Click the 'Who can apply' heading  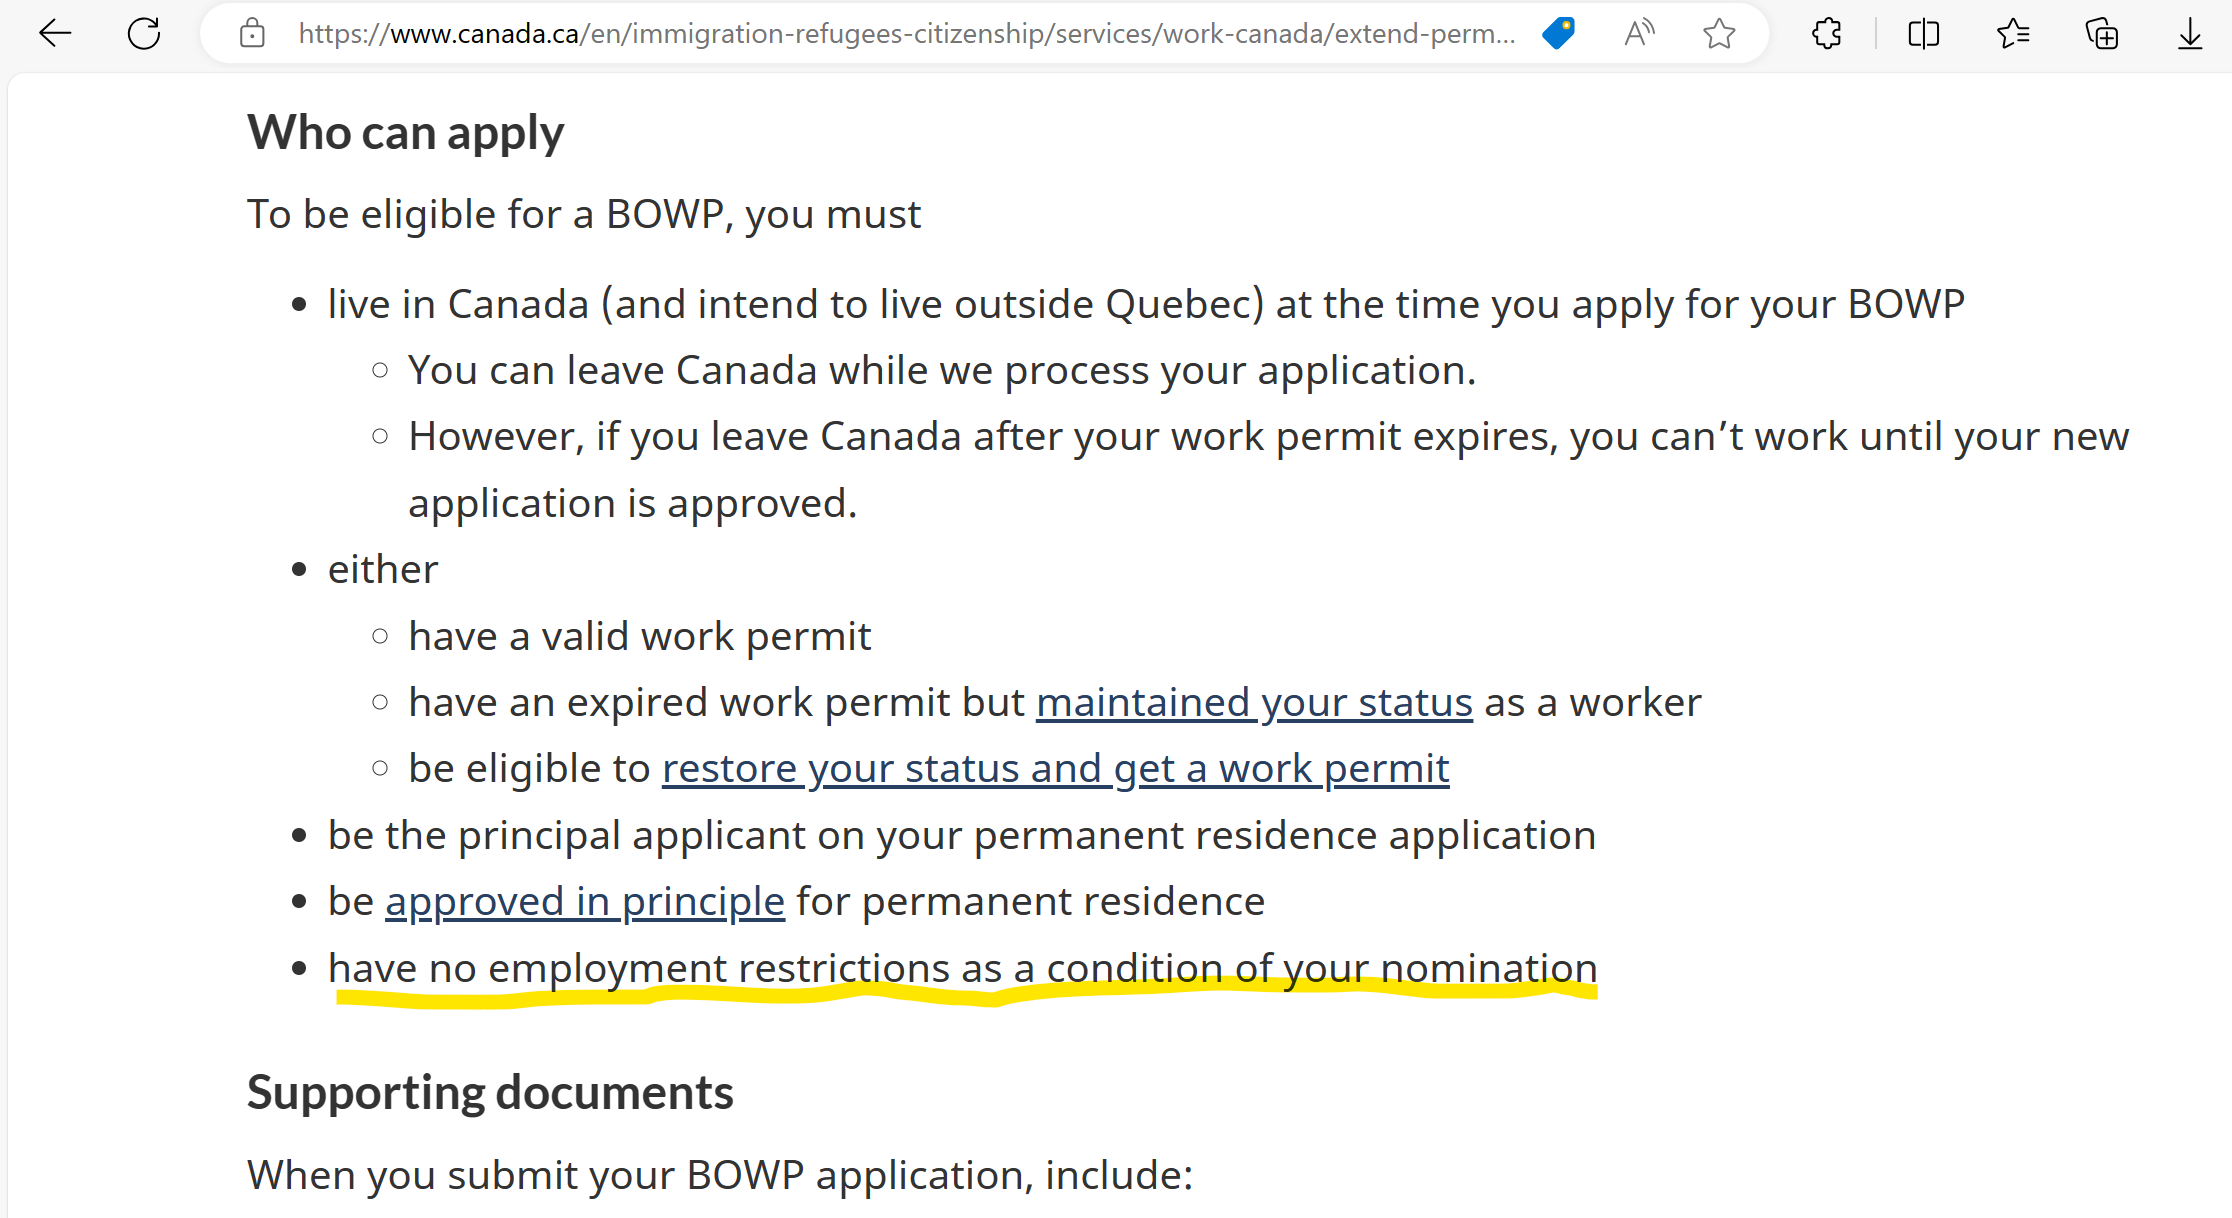tap(405, 131)
